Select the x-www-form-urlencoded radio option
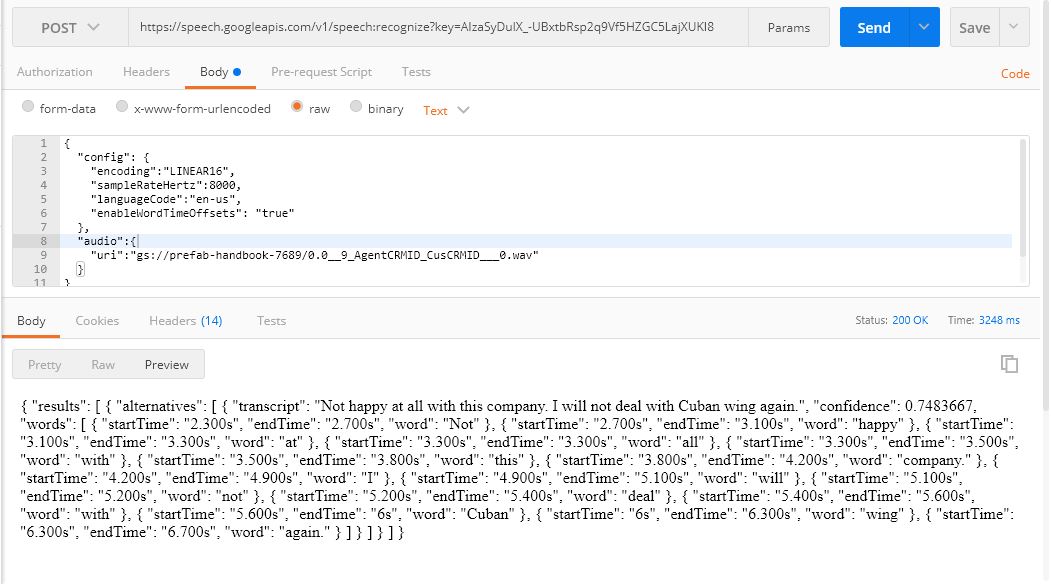 click(121, 107)
